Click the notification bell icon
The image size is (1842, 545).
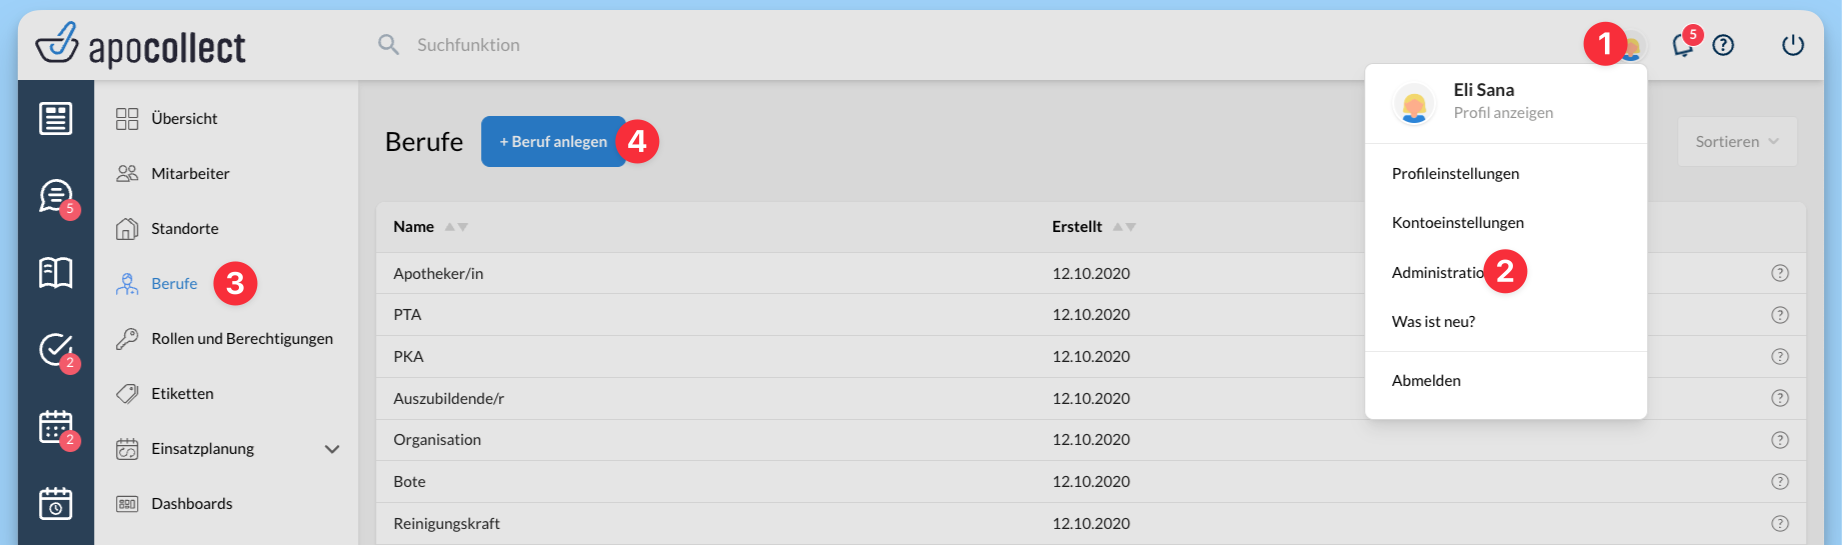tap(1682, 46)
